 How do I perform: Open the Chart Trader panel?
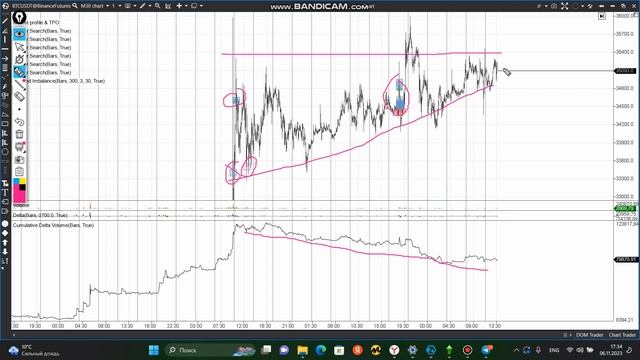622,335
